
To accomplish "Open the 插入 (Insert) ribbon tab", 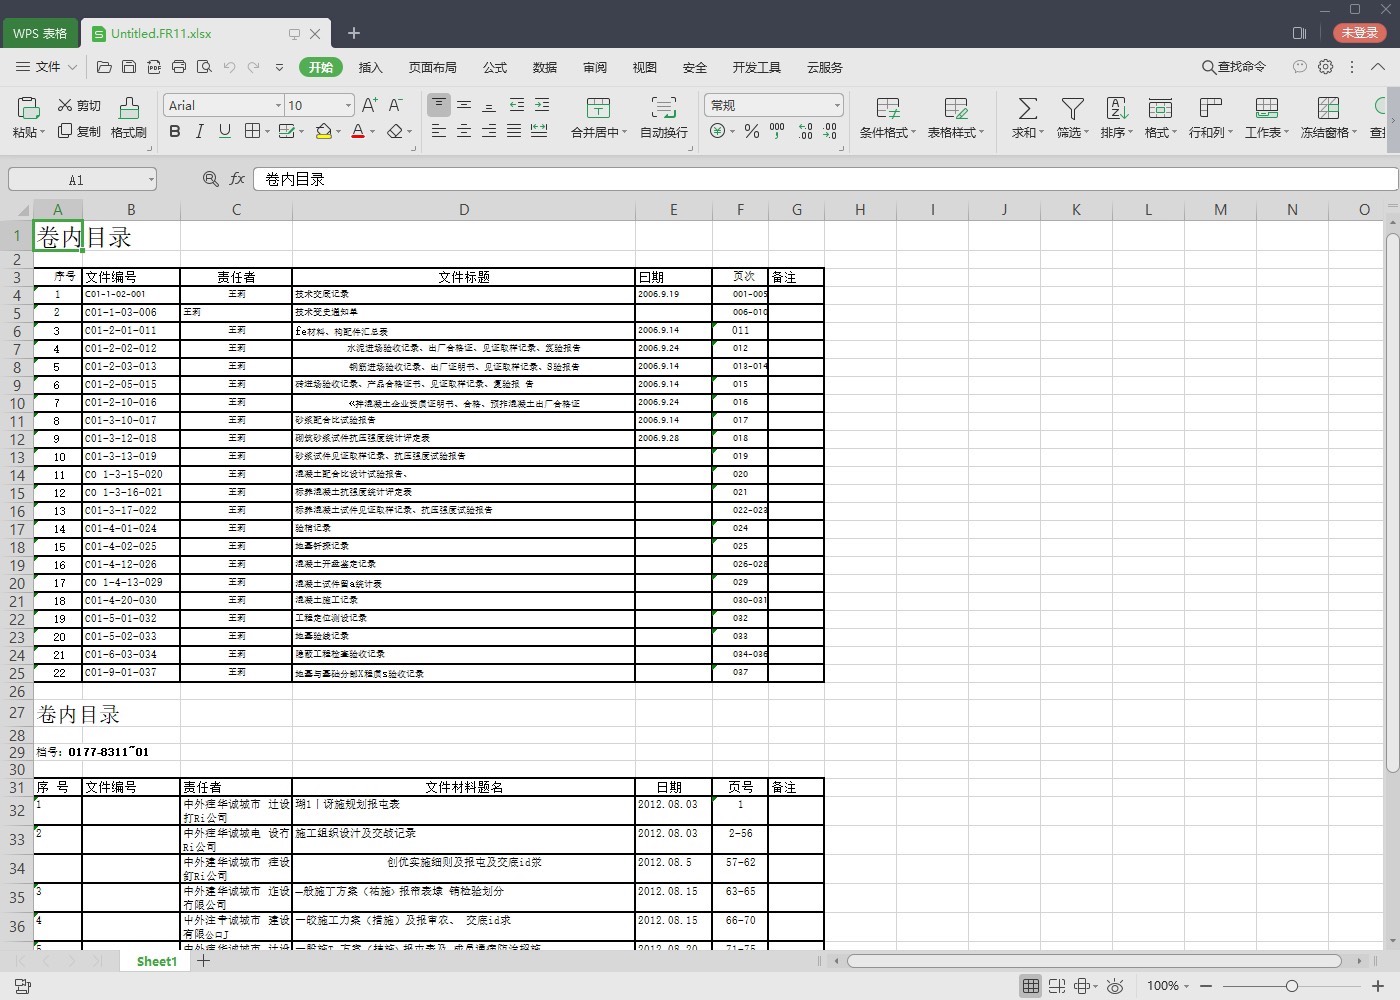I will (x=371, y=67).
